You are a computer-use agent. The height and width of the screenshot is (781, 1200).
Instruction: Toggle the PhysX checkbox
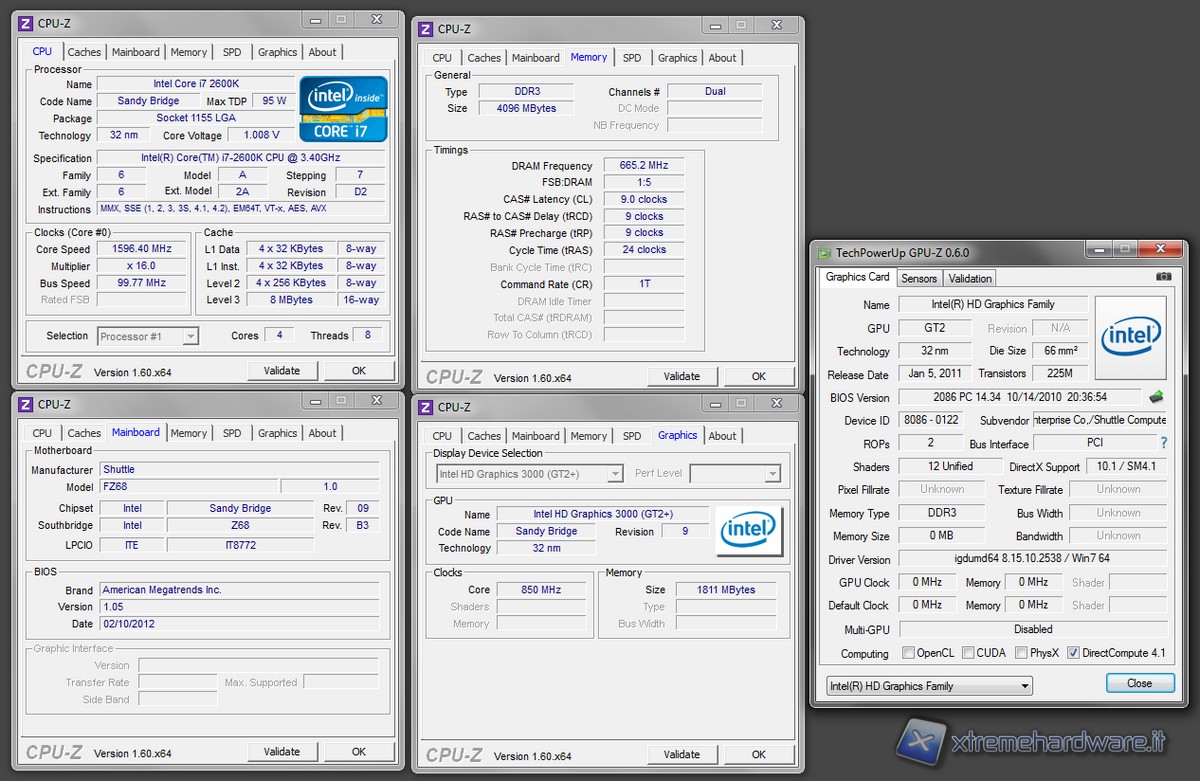[x=1021, y=653]
